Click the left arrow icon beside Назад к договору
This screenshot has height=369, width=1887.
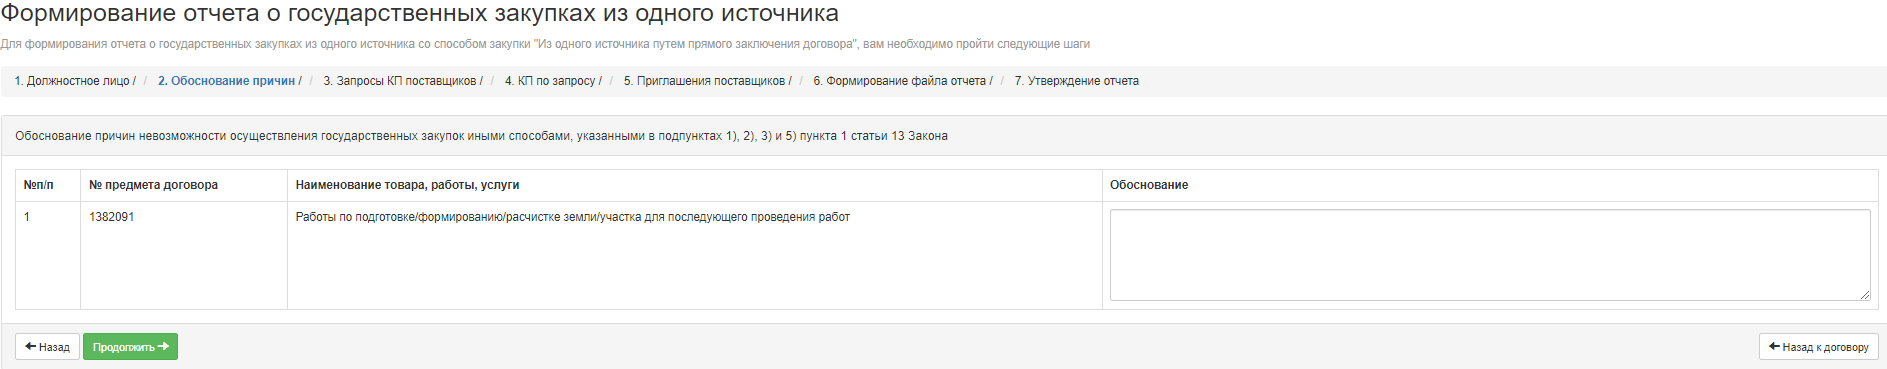click(x=1774, y=346)
